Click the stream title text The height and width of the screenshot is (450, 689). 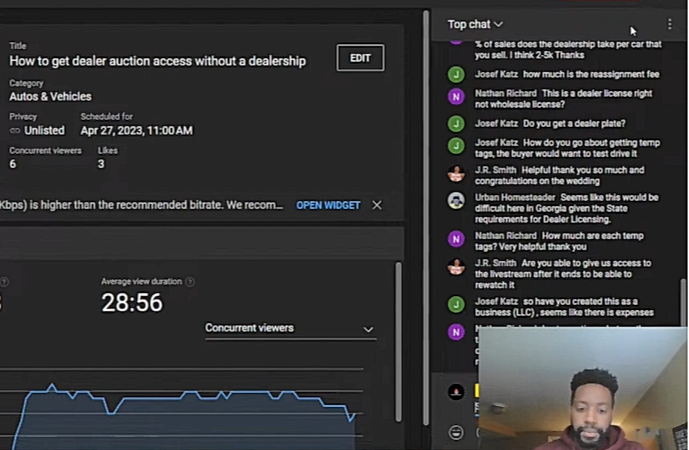point(157,61)
